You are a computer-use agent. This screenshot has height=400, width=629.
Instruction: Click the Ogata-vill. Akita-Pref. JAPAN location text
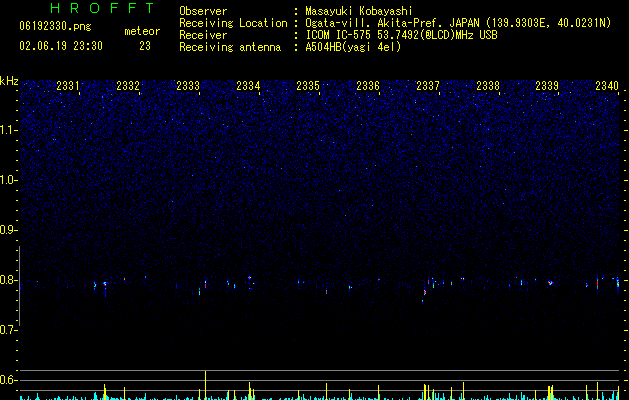coord(393,23)
